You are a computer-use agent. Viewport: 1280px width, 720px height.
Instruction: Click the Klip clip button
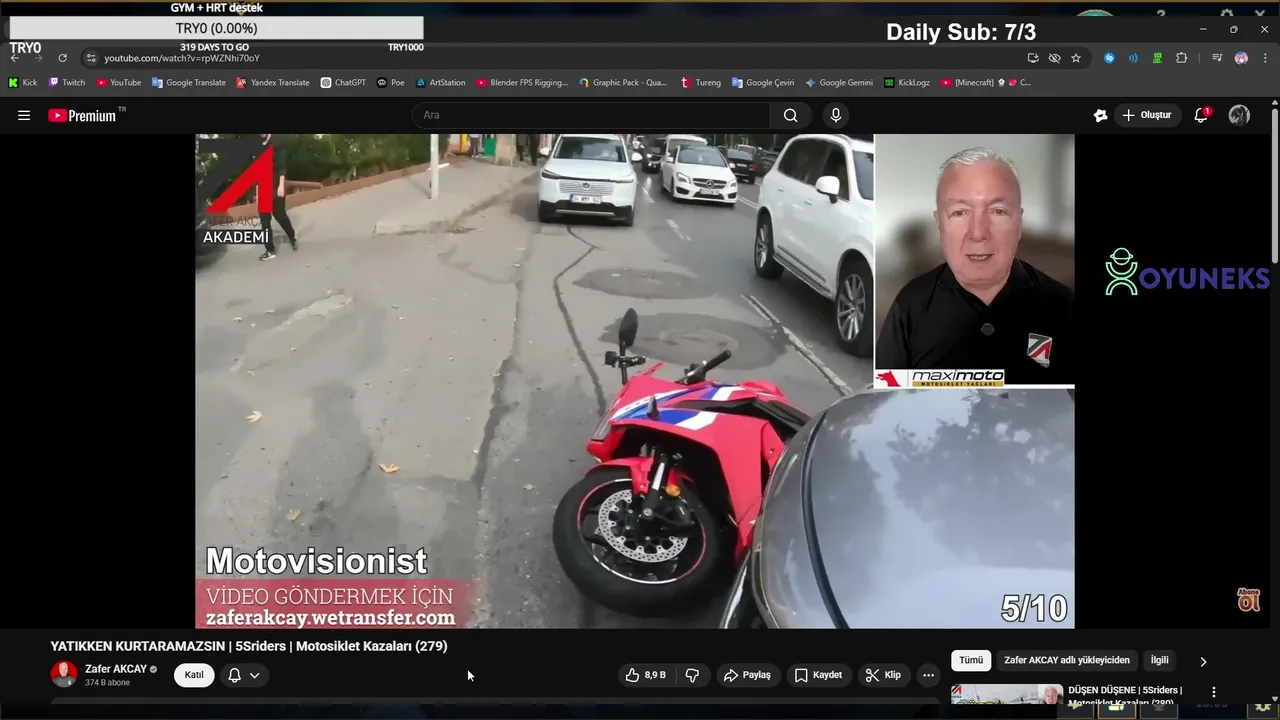click(x=883, y=675)
